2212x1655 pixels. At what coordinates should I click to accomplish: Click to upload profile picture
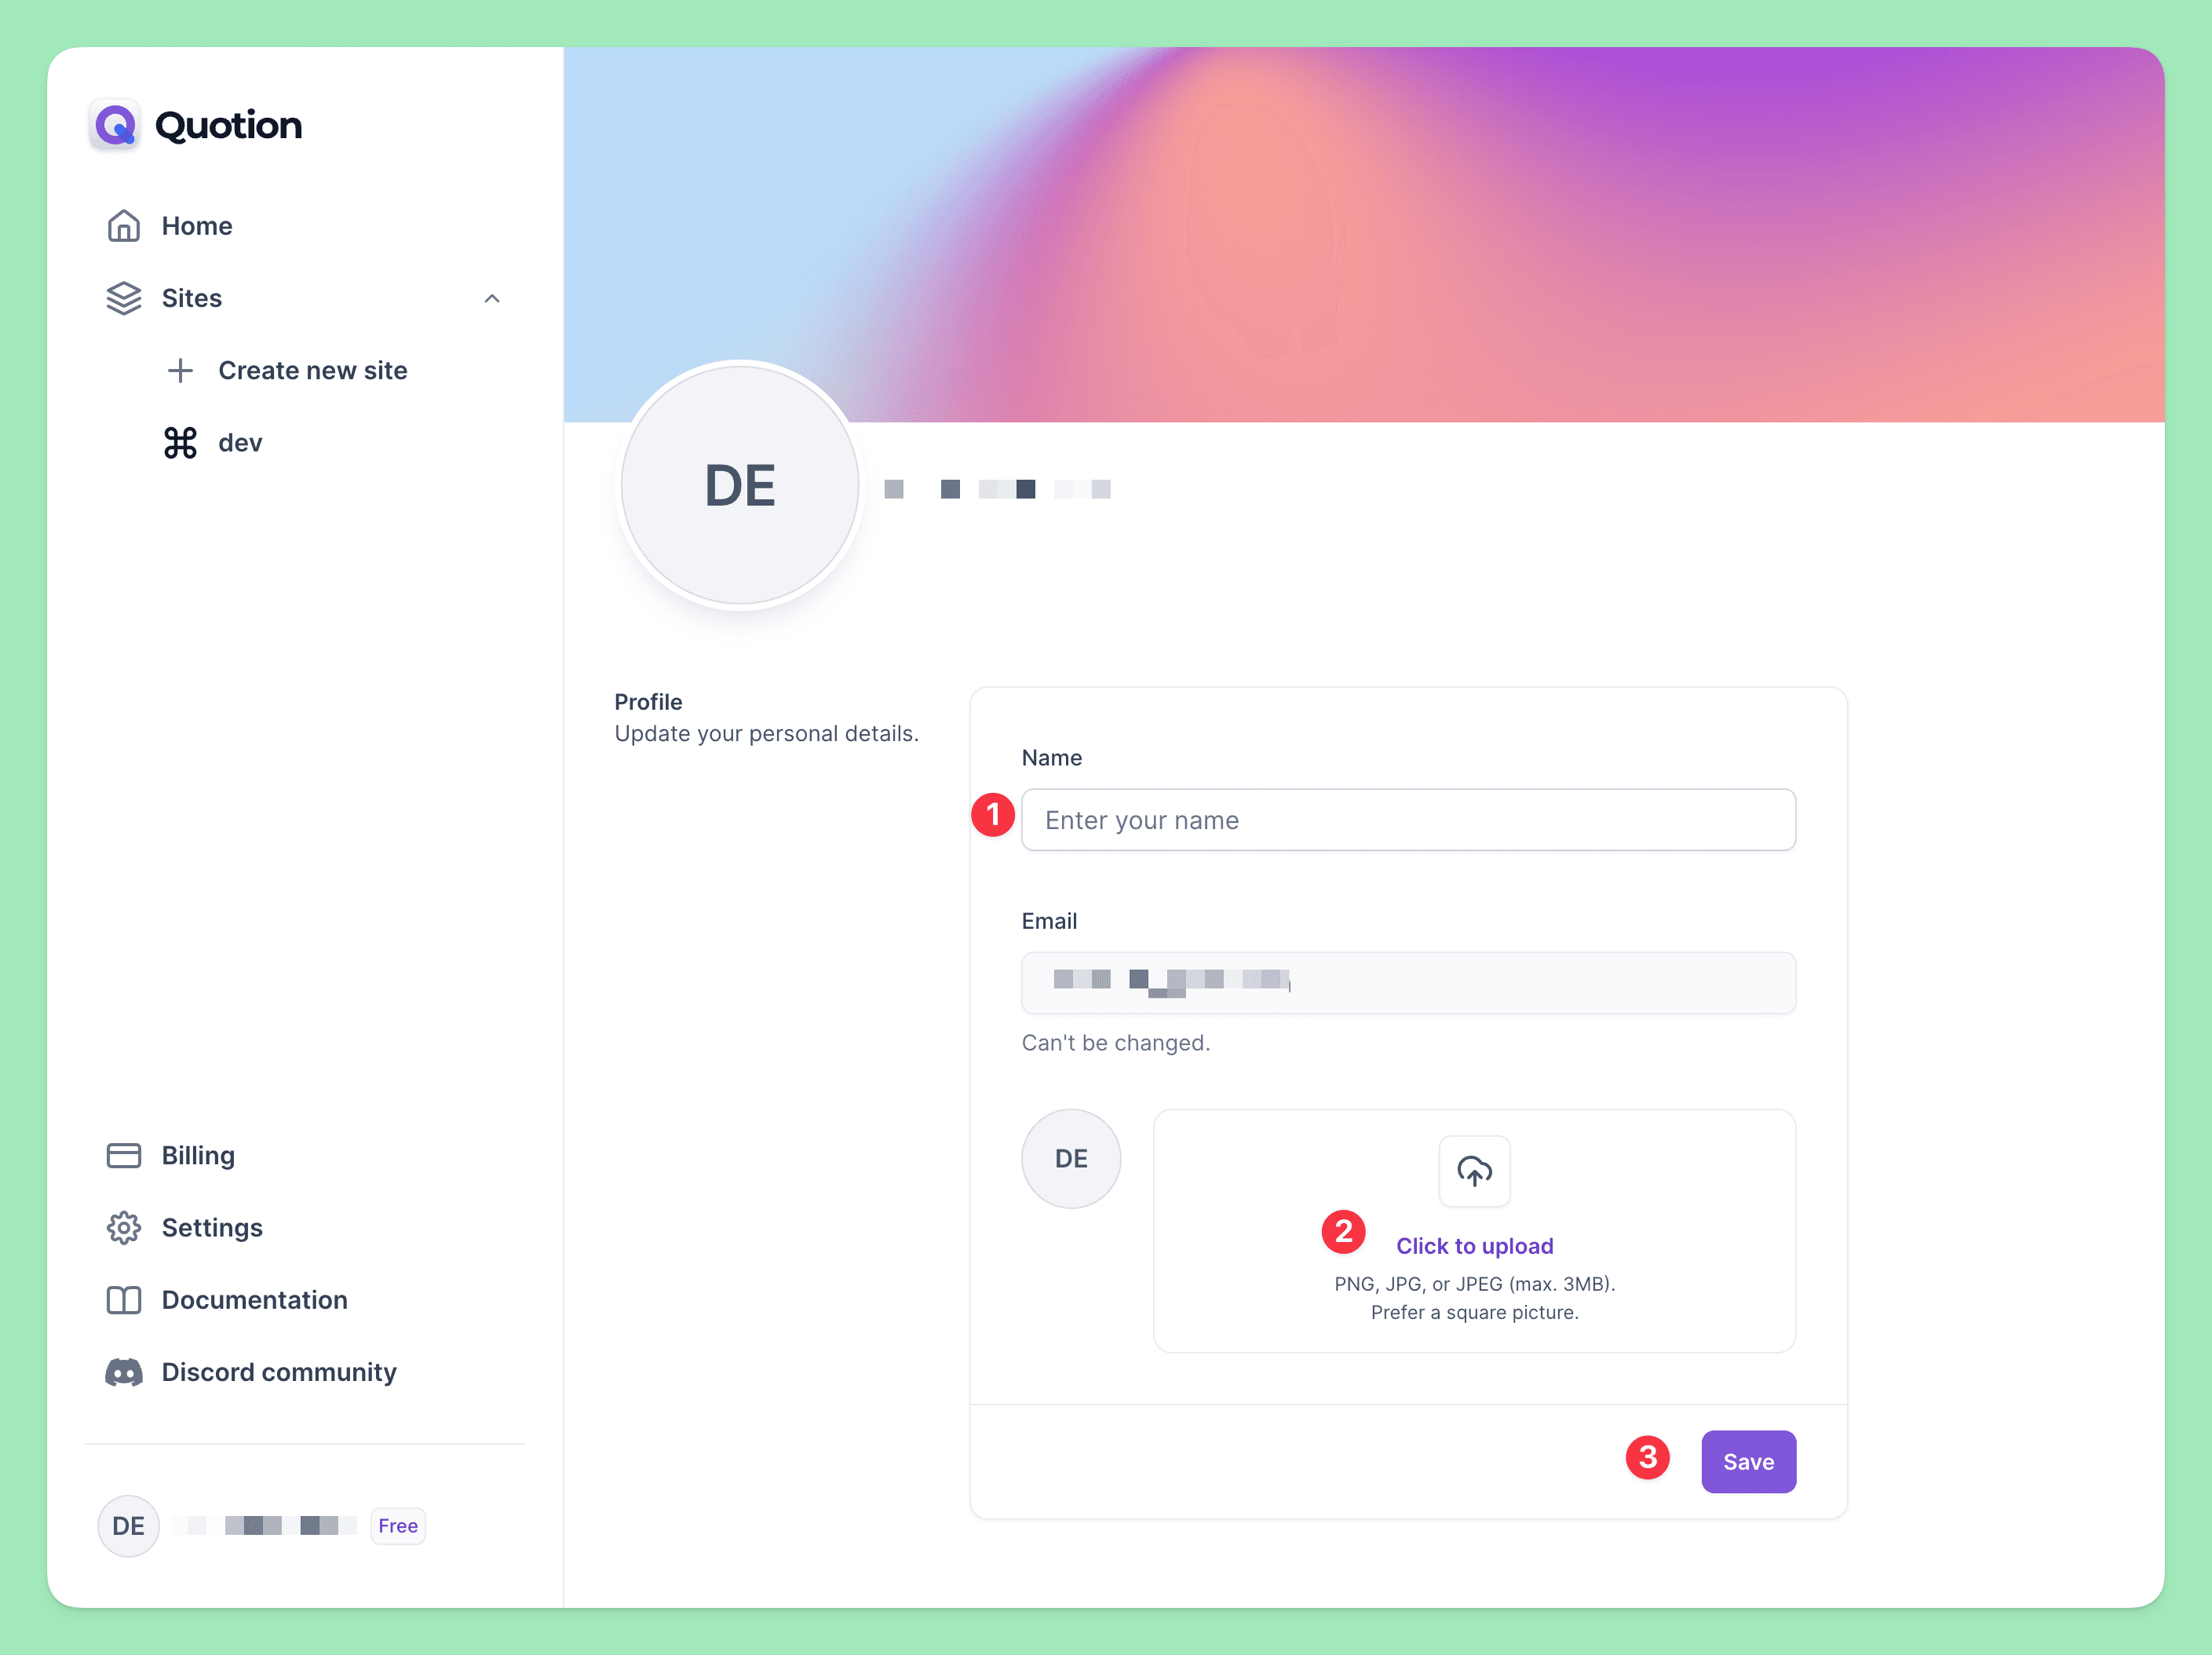[x=1473, y=1244]
